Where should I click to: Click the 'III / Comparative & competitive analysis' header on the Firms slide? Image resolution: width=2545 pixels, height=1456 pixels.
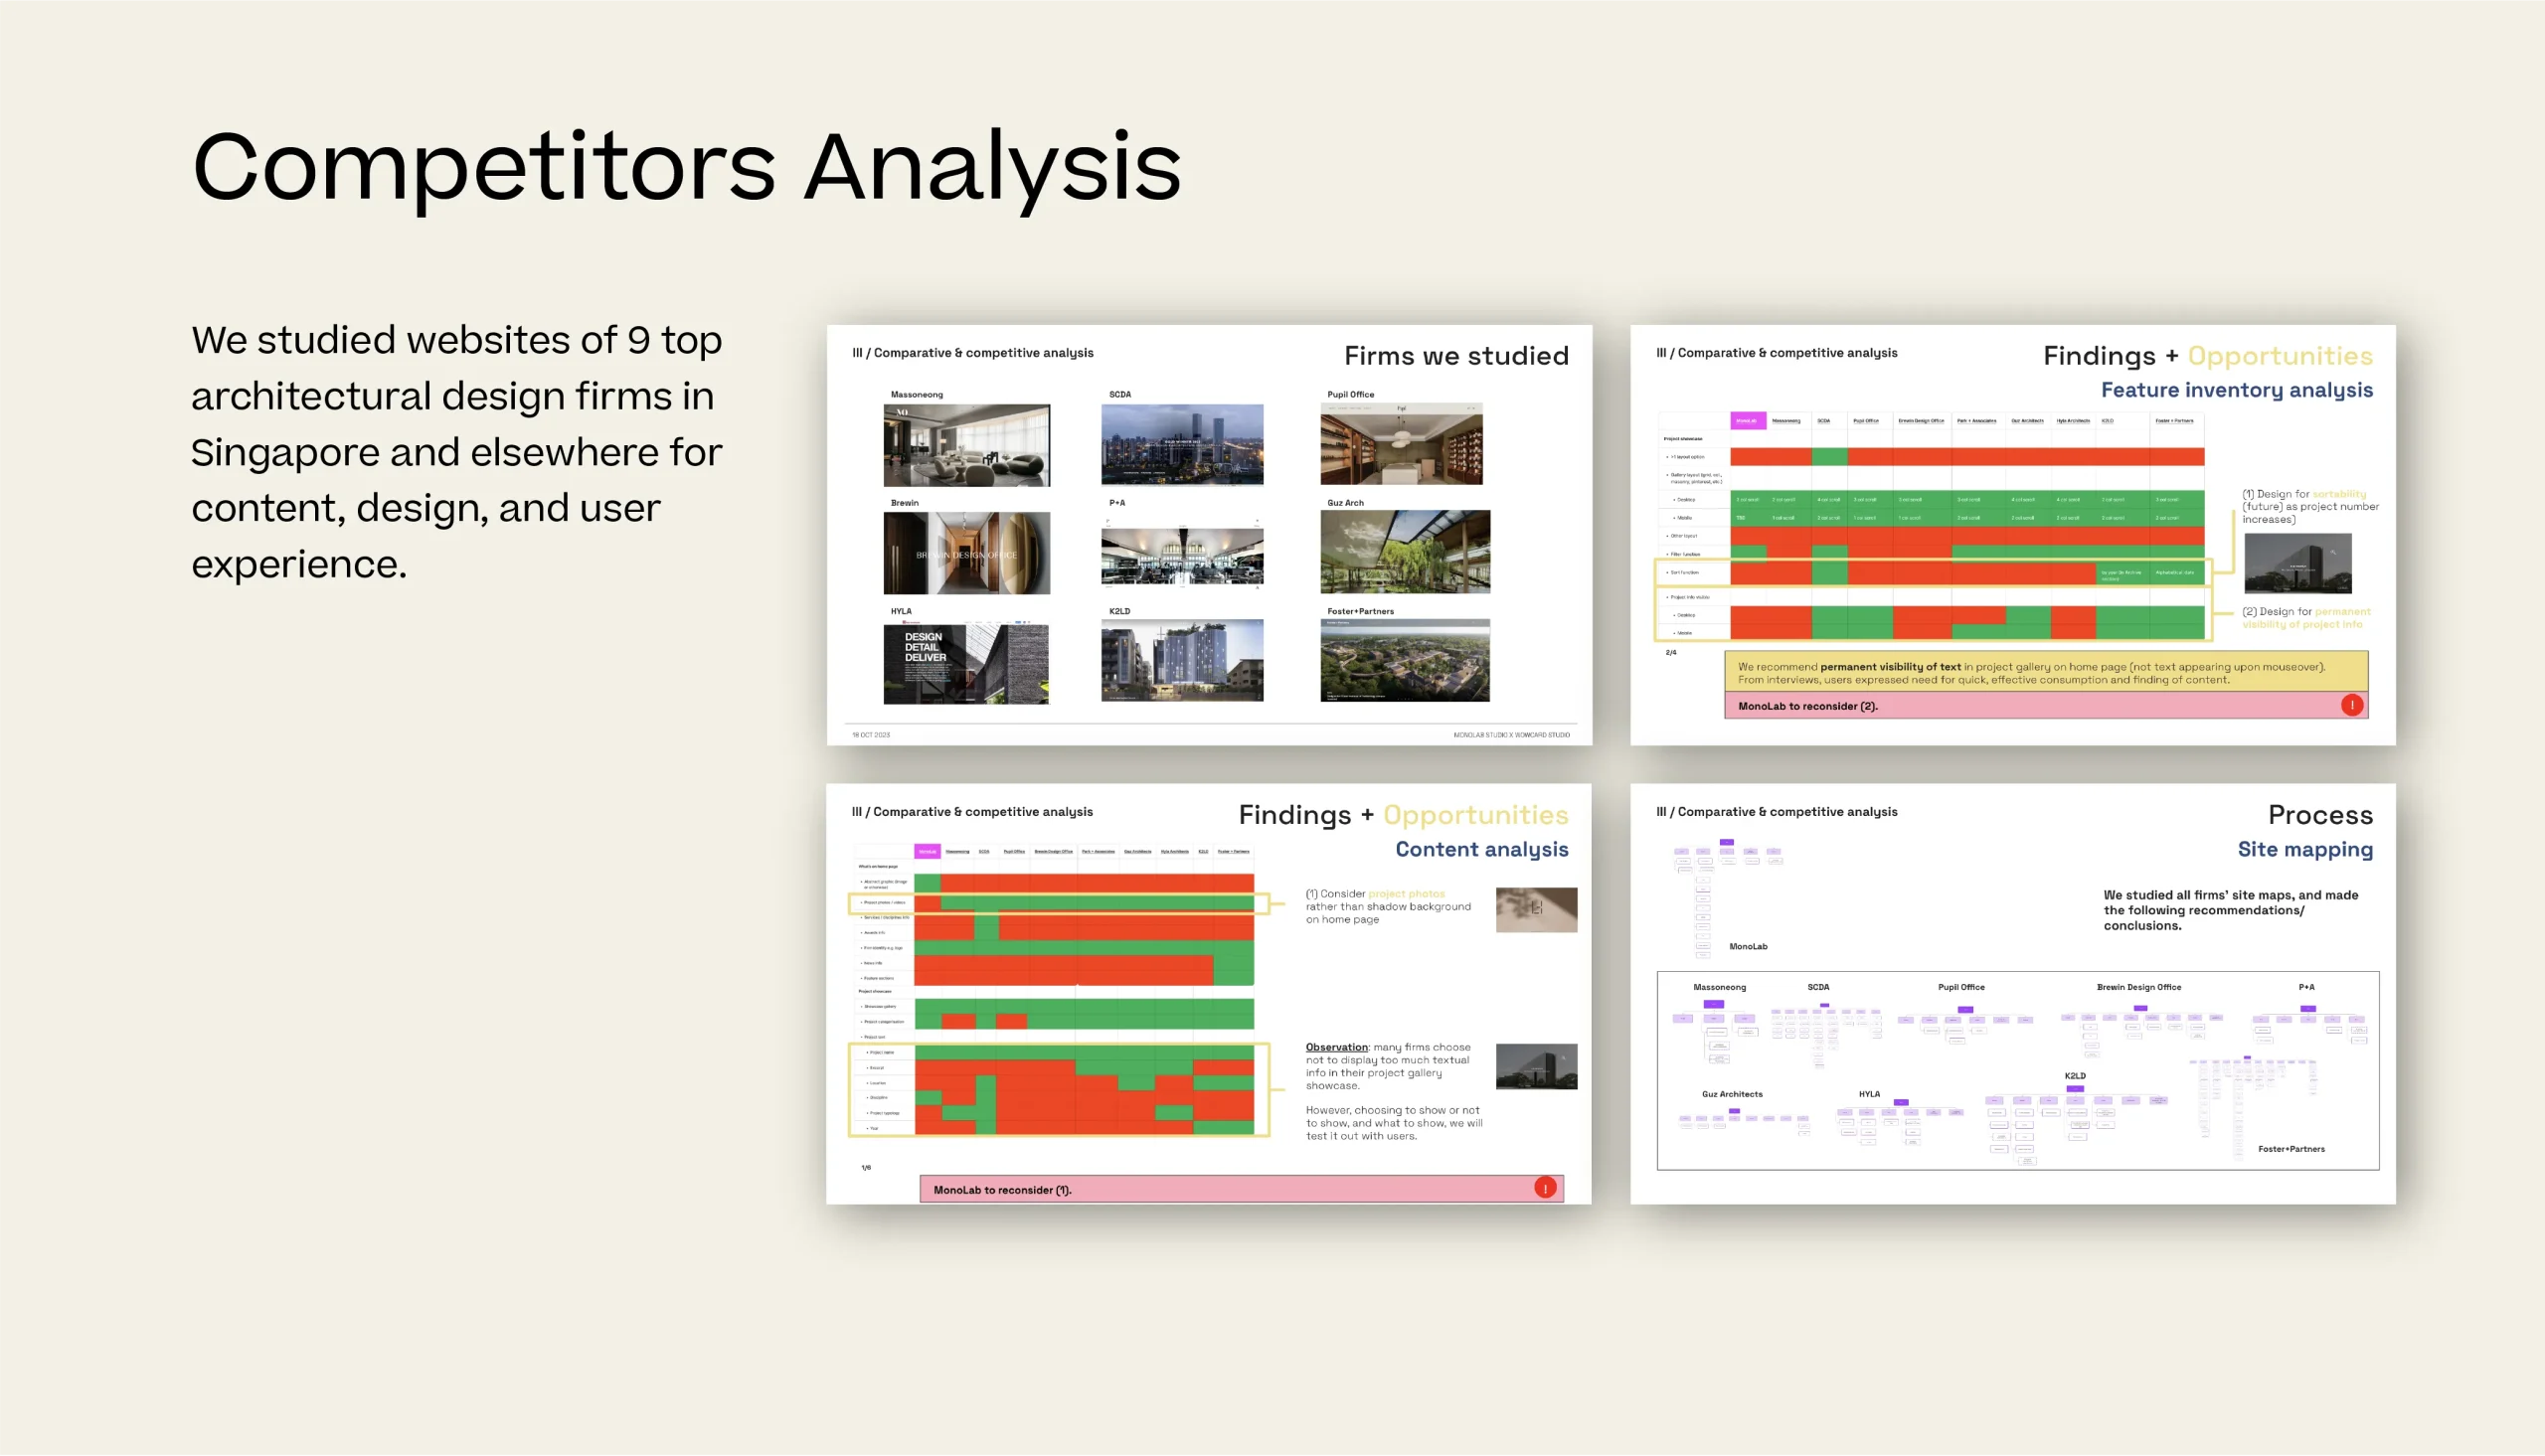click(x=972, y=353)
